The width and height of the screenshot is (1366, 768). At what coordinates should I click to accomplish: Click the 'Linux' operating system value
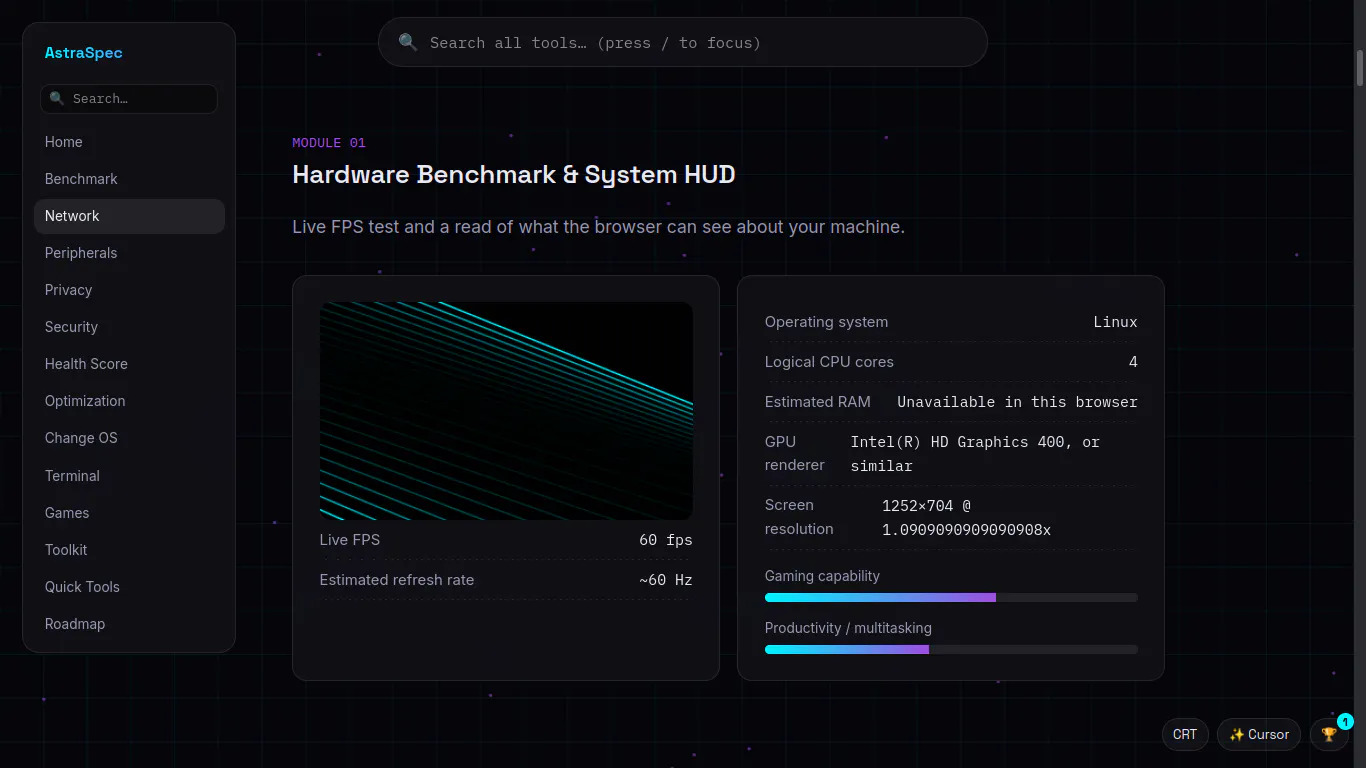tap(1115, 322)
